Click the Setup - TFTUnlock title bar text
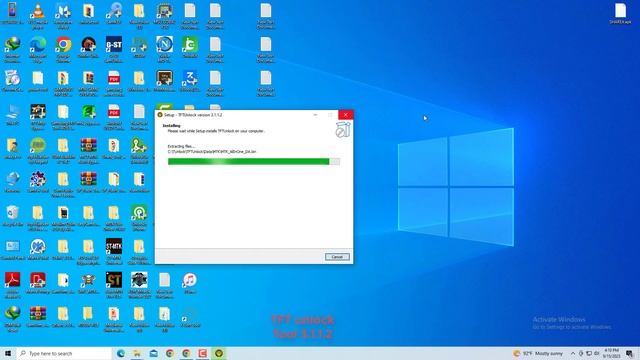 point(193,115)
